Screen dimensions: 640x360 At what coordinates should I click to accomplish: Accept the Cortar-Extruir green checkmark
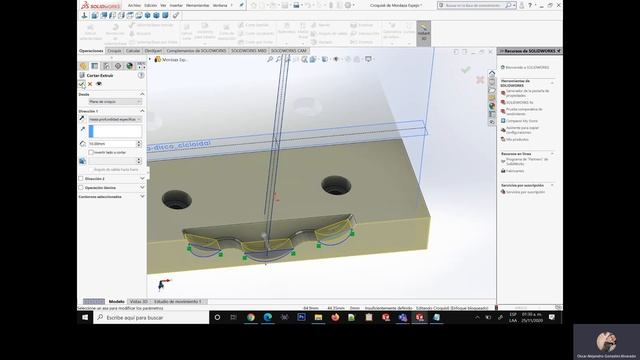[82, 84]
